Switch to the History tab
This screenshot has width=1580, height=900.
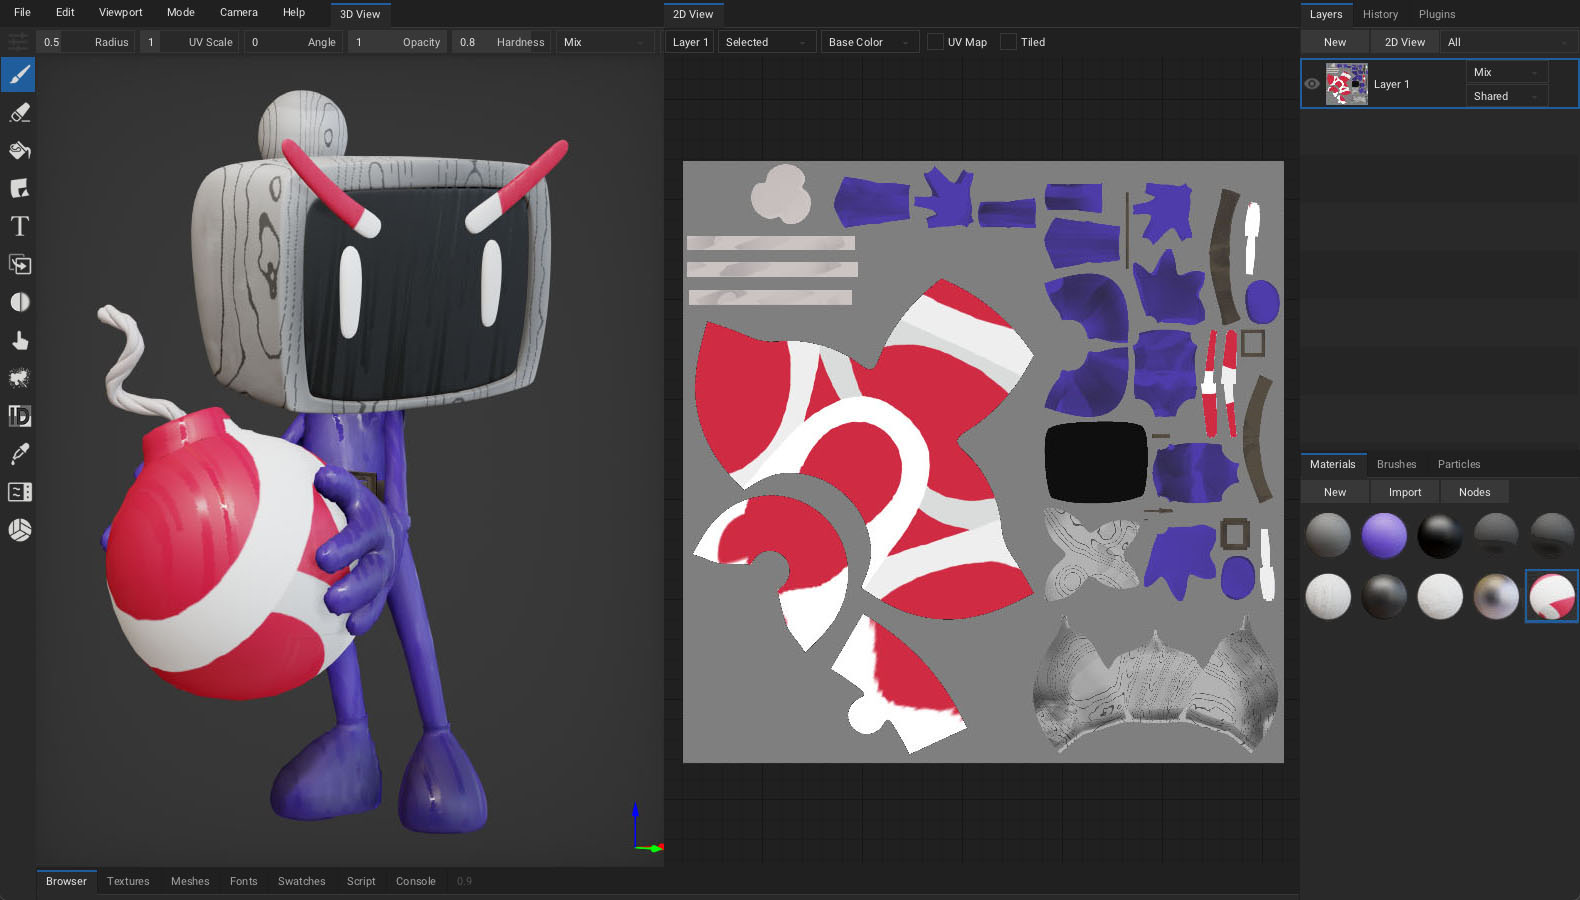1380,14
